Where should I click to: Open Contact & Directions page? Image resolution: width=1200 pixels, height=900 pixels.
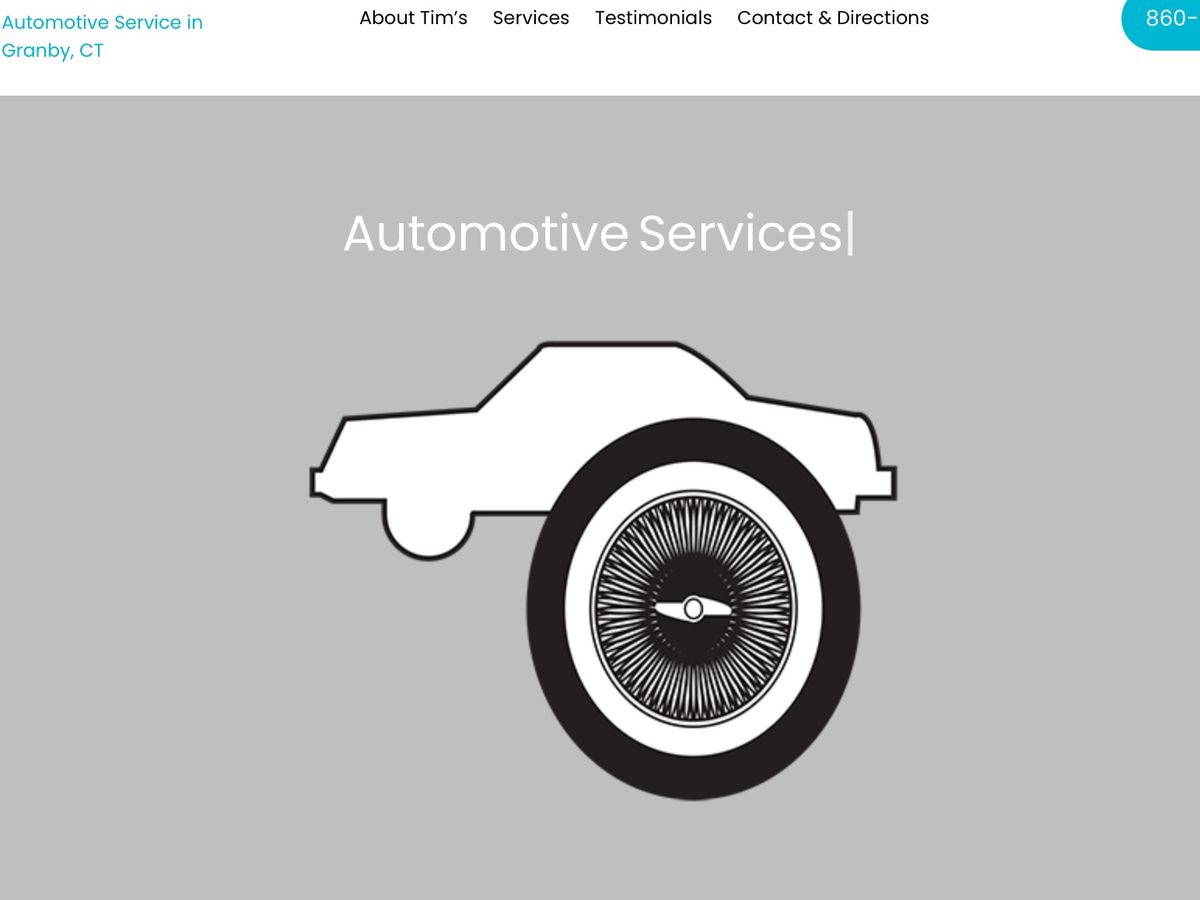pos(832,18)
